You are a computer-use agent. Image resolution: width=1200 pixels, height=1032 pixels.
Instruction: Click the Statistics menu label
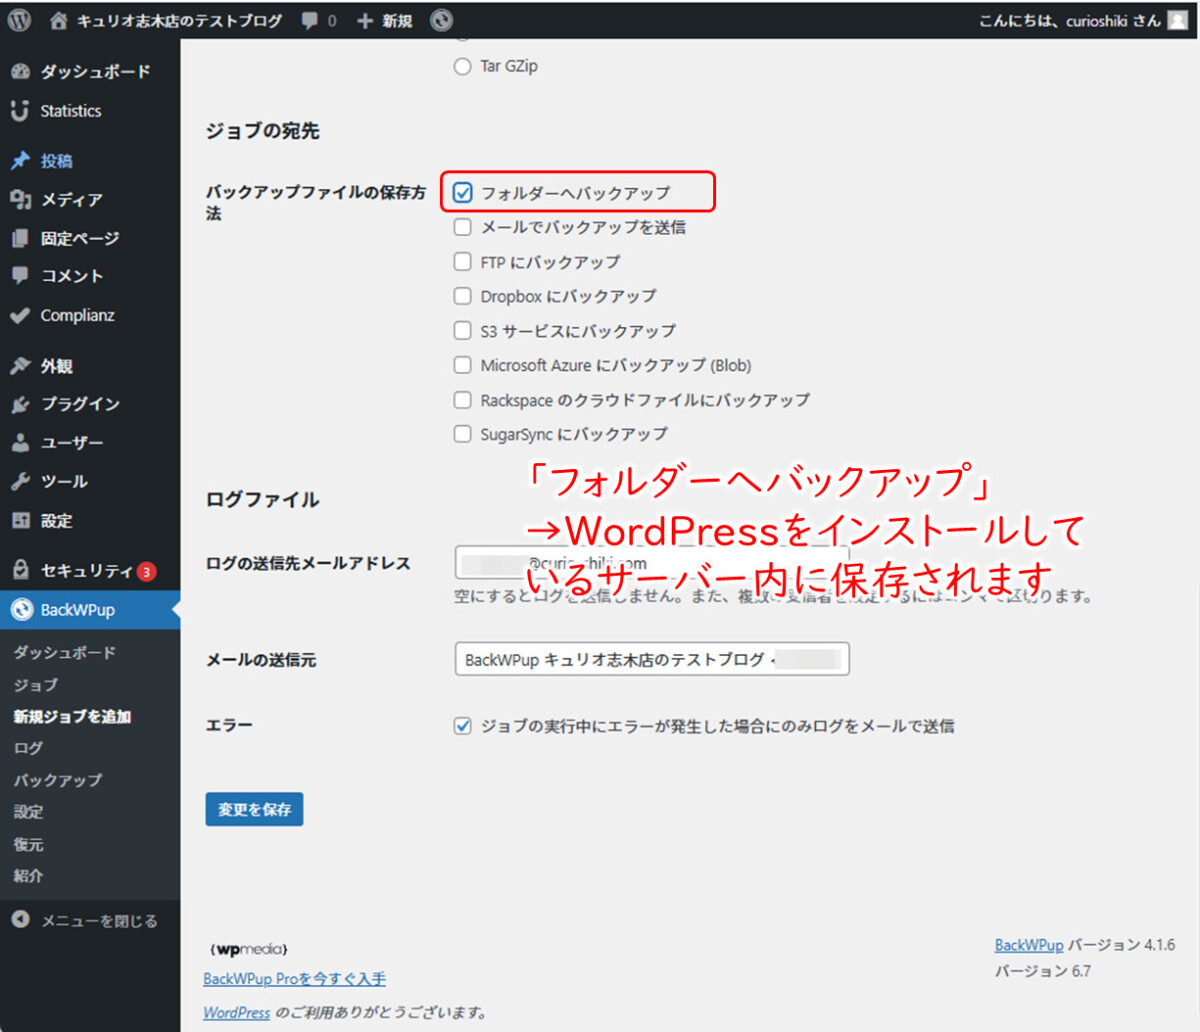click(71, 111)
